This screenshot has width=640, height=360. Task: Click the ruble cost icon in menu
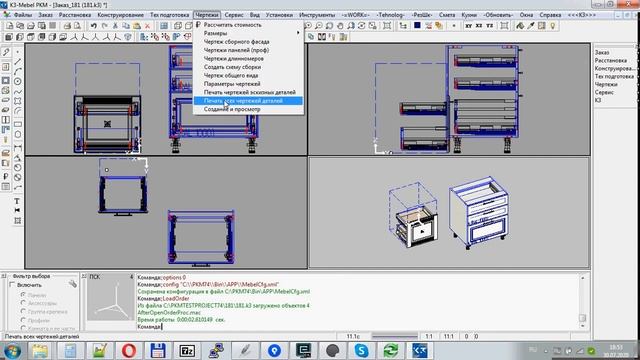point(198,24)
